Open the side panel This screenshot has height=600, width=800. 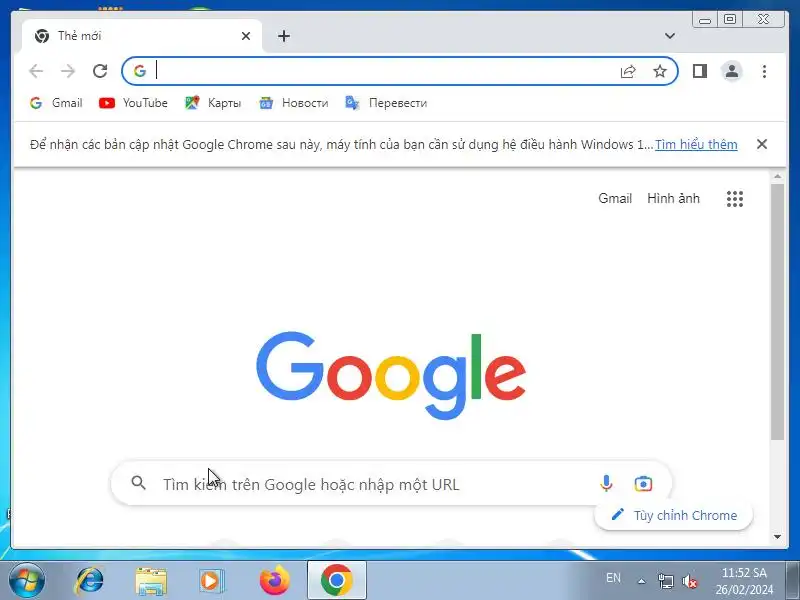coord(700,71)
